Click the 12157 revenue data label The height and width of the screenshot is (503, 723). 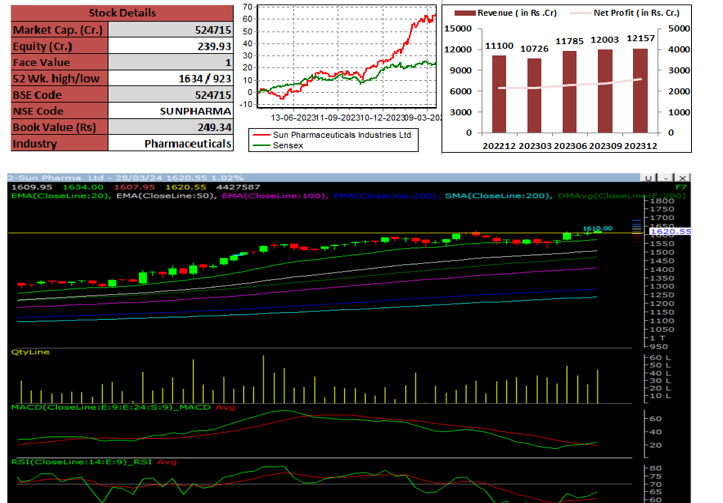click(x=640, y=38)
